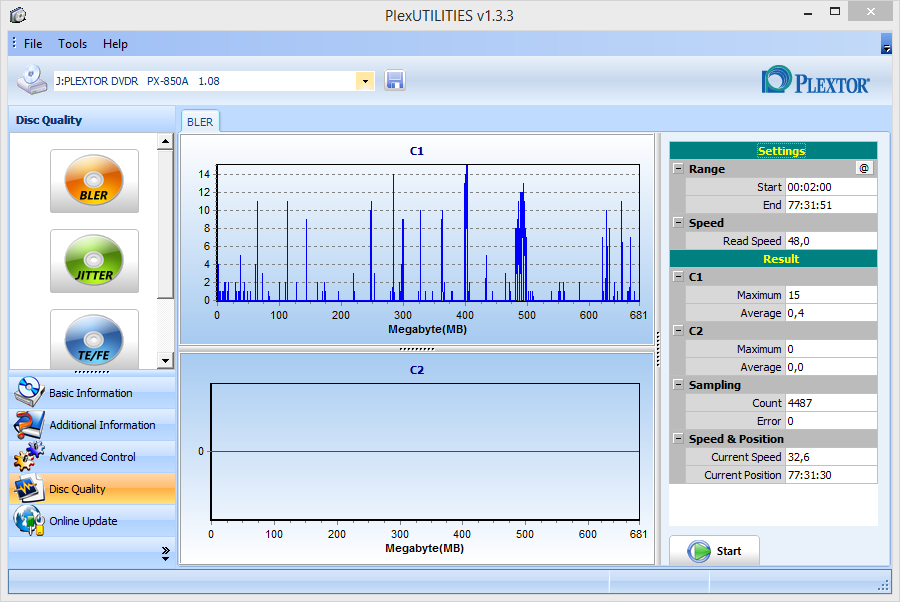The height and width of the screenshot is (602, 900).
Task: Click the Sampling Count value 4487
Action: click(831, 403)
